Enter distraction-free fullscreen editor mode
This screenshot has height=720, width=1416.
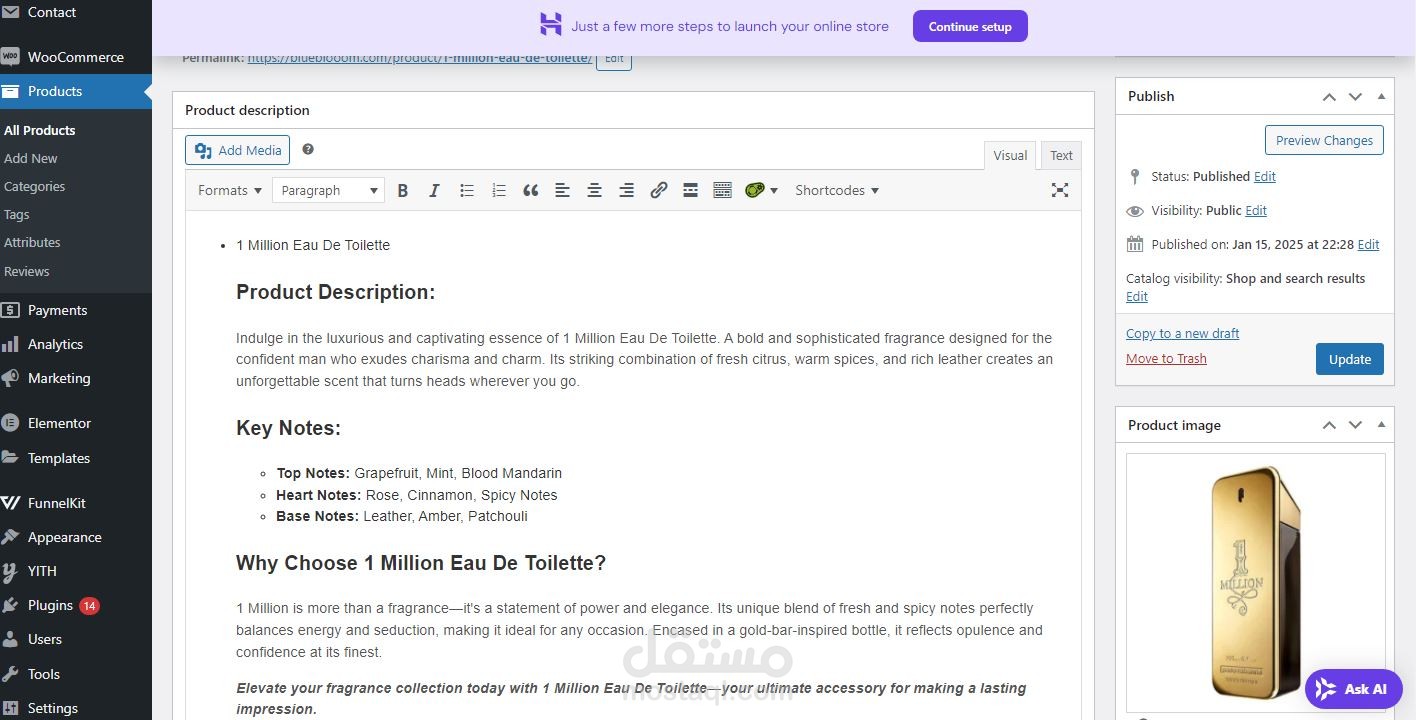(x=1060, y=190)
